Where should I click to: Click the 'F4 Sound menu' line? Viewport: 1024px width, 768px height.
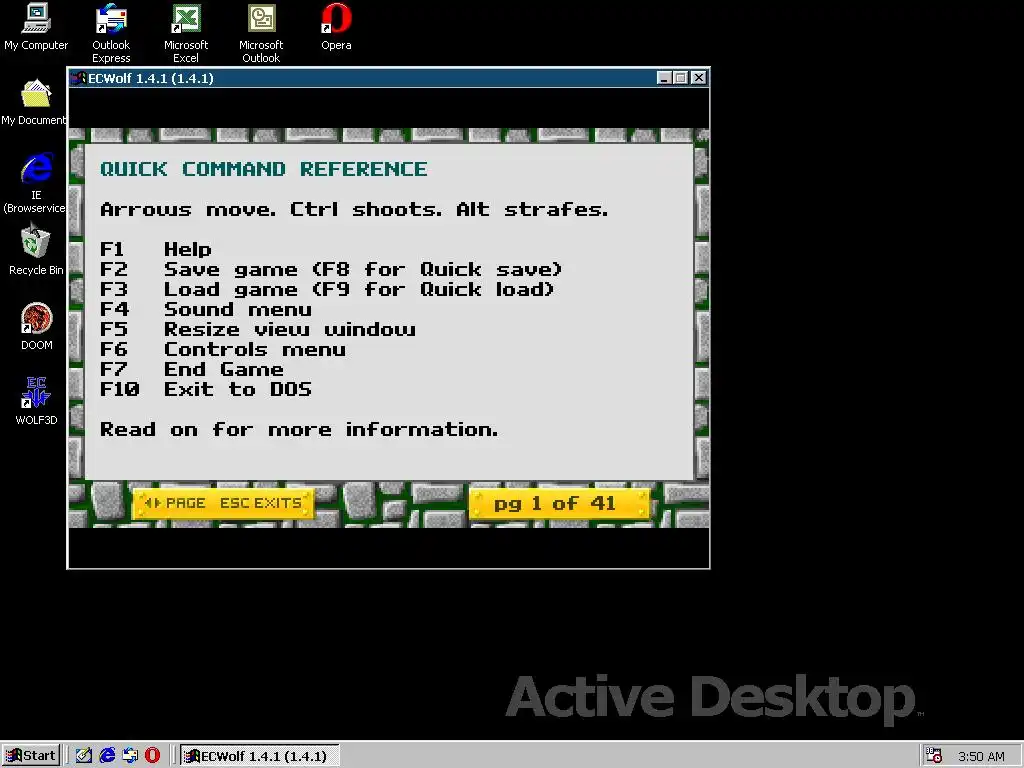click(x=206, y=310)
